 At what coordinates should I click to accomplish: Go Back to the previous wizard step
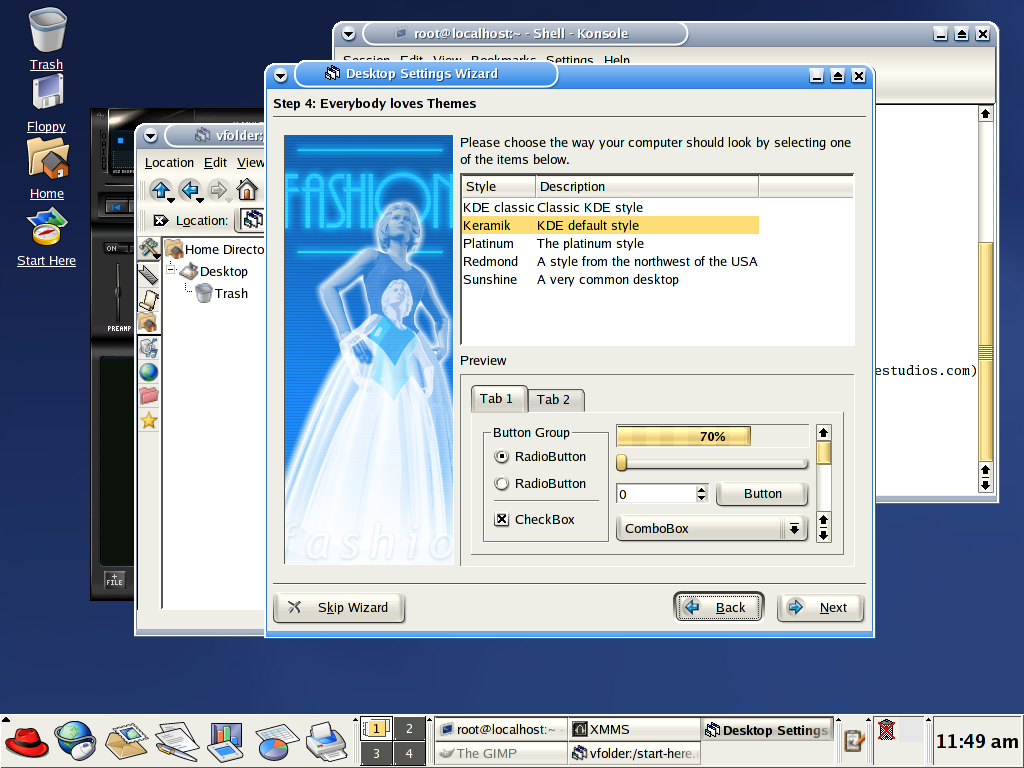(x=718, y=607)
